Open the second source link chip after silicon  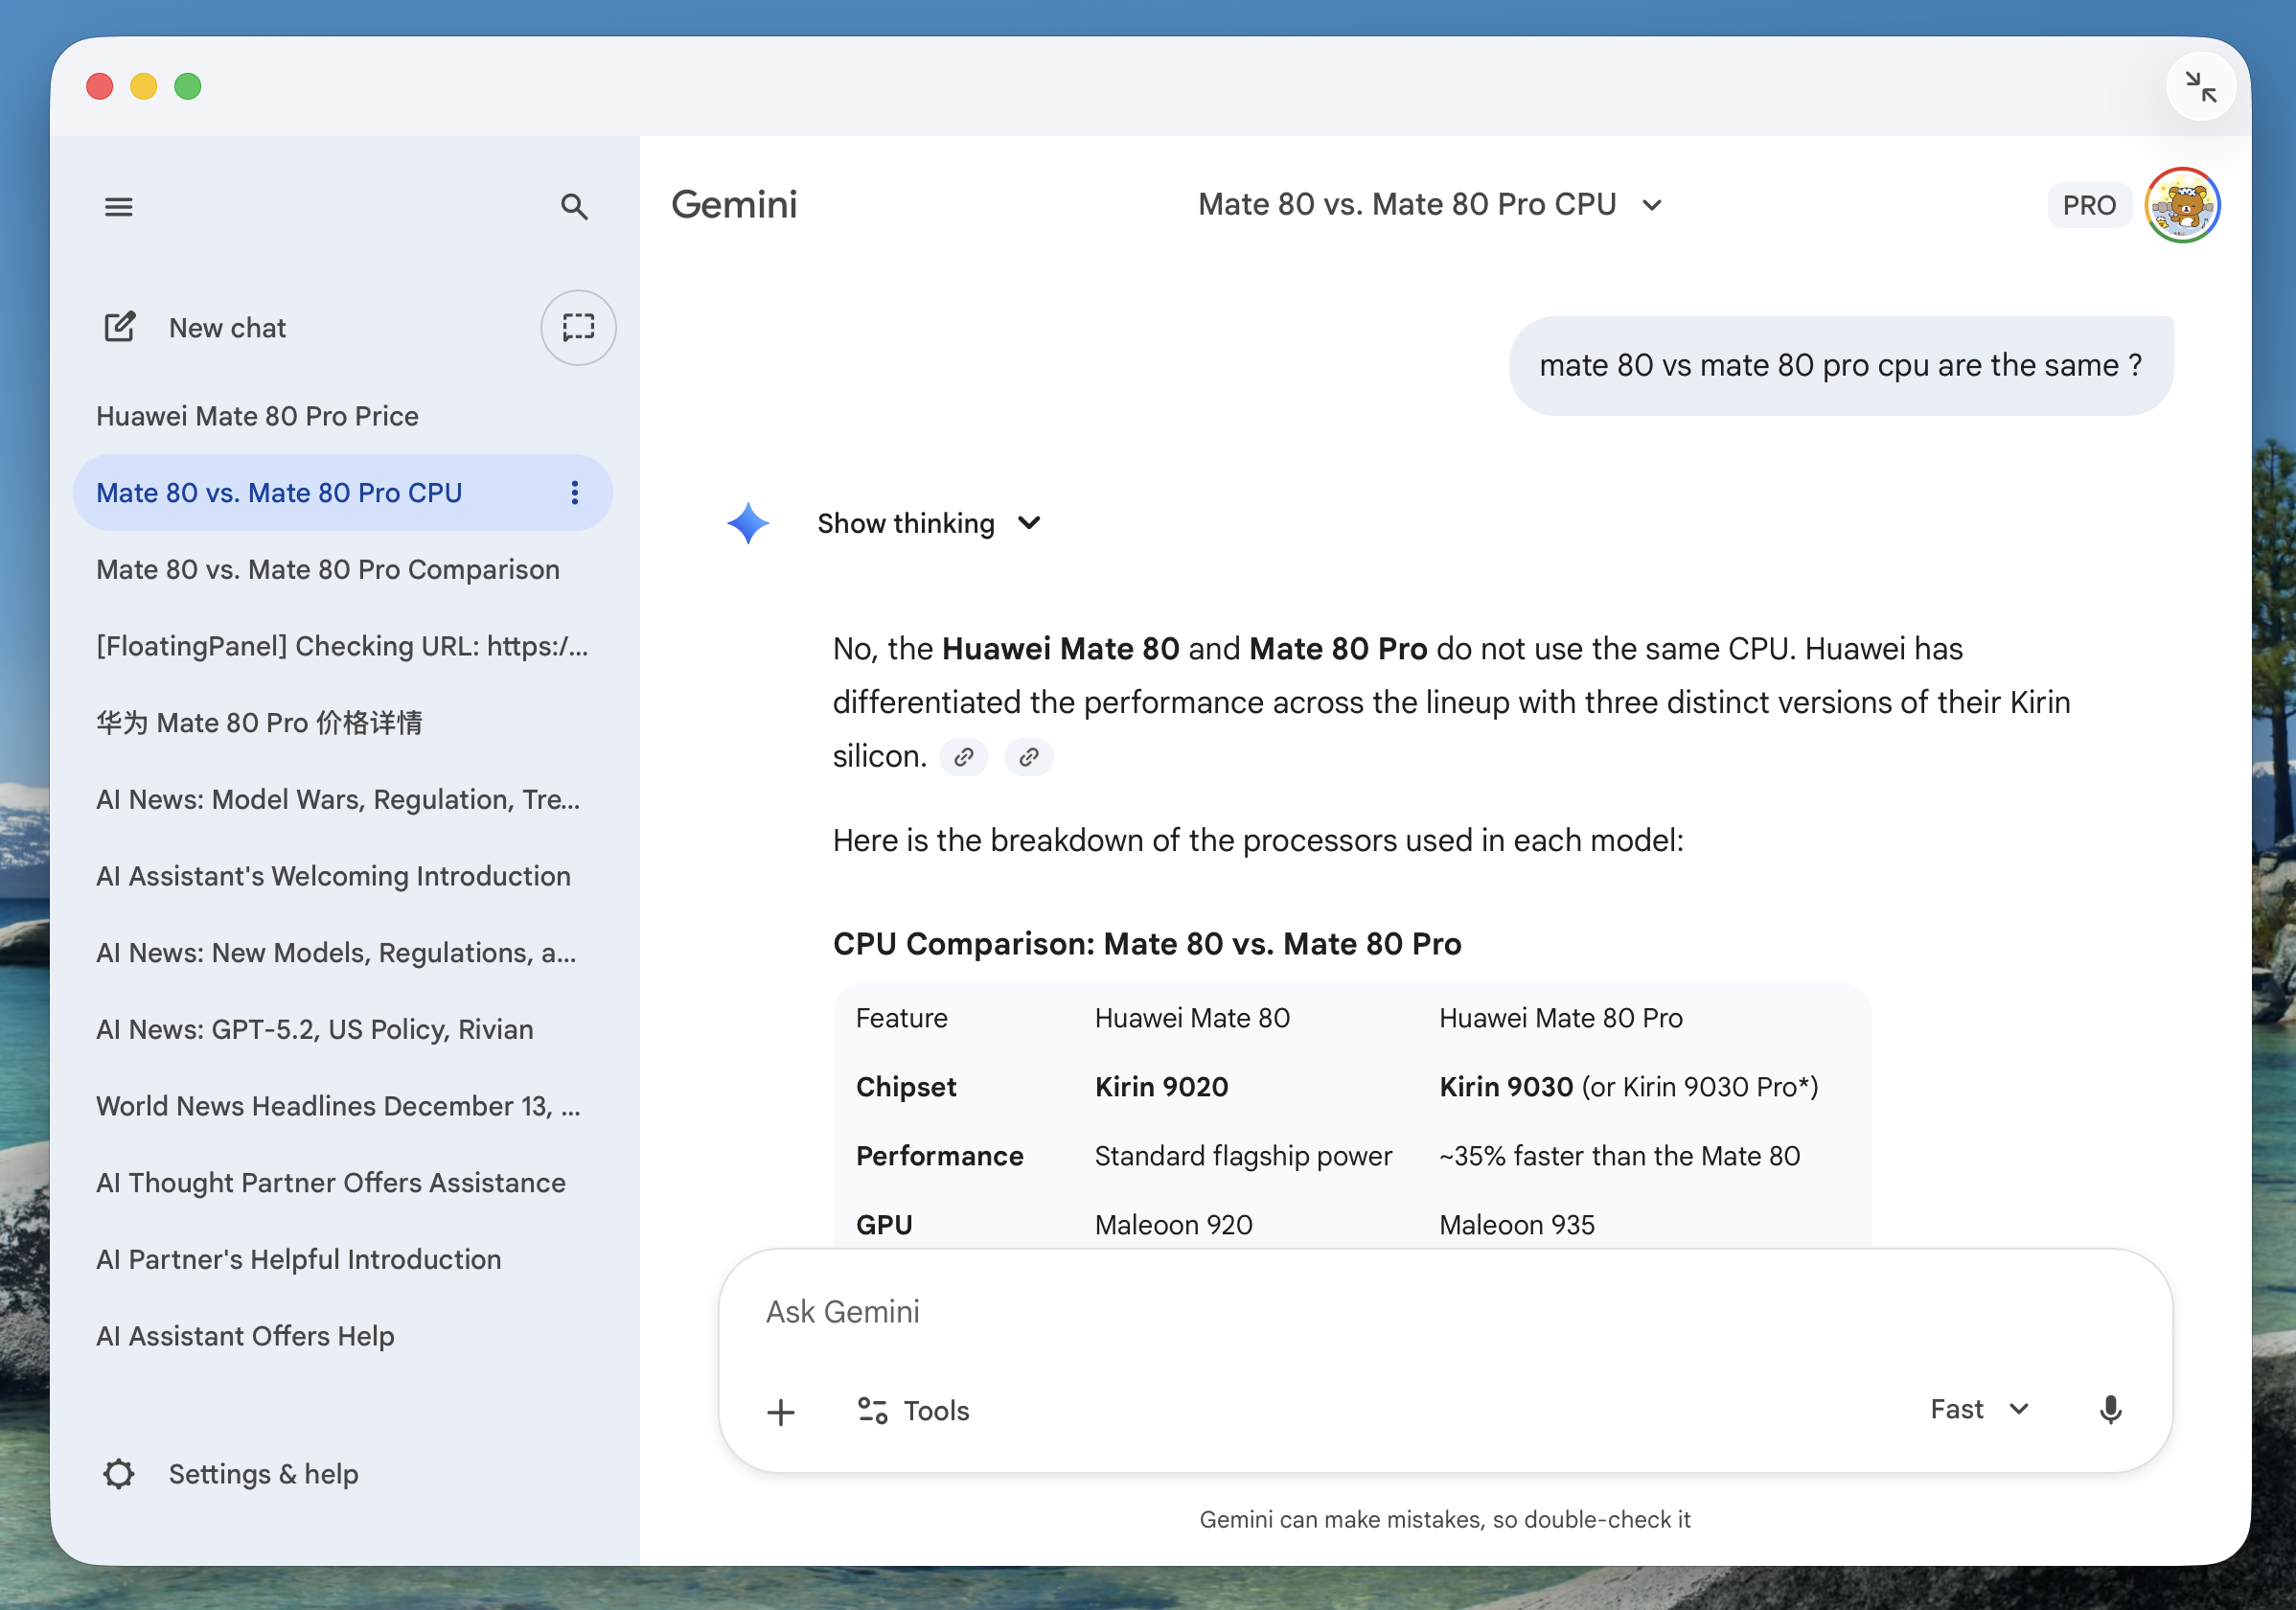[x=1029, y=757]
